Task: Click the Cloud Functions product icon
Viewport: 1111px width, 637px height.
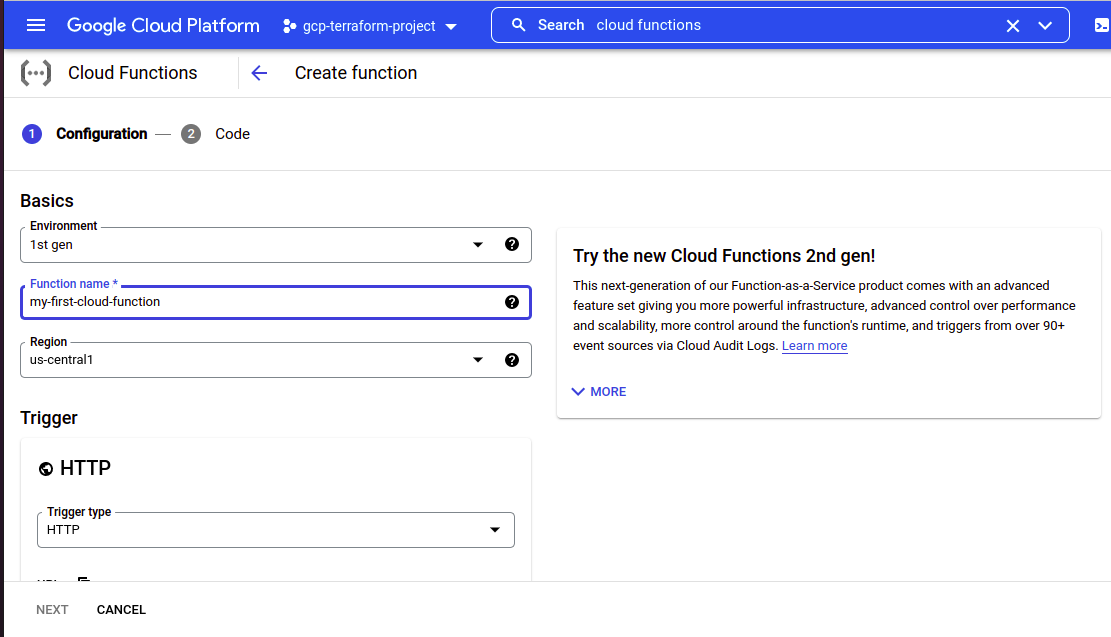Action: pos(35,73)
